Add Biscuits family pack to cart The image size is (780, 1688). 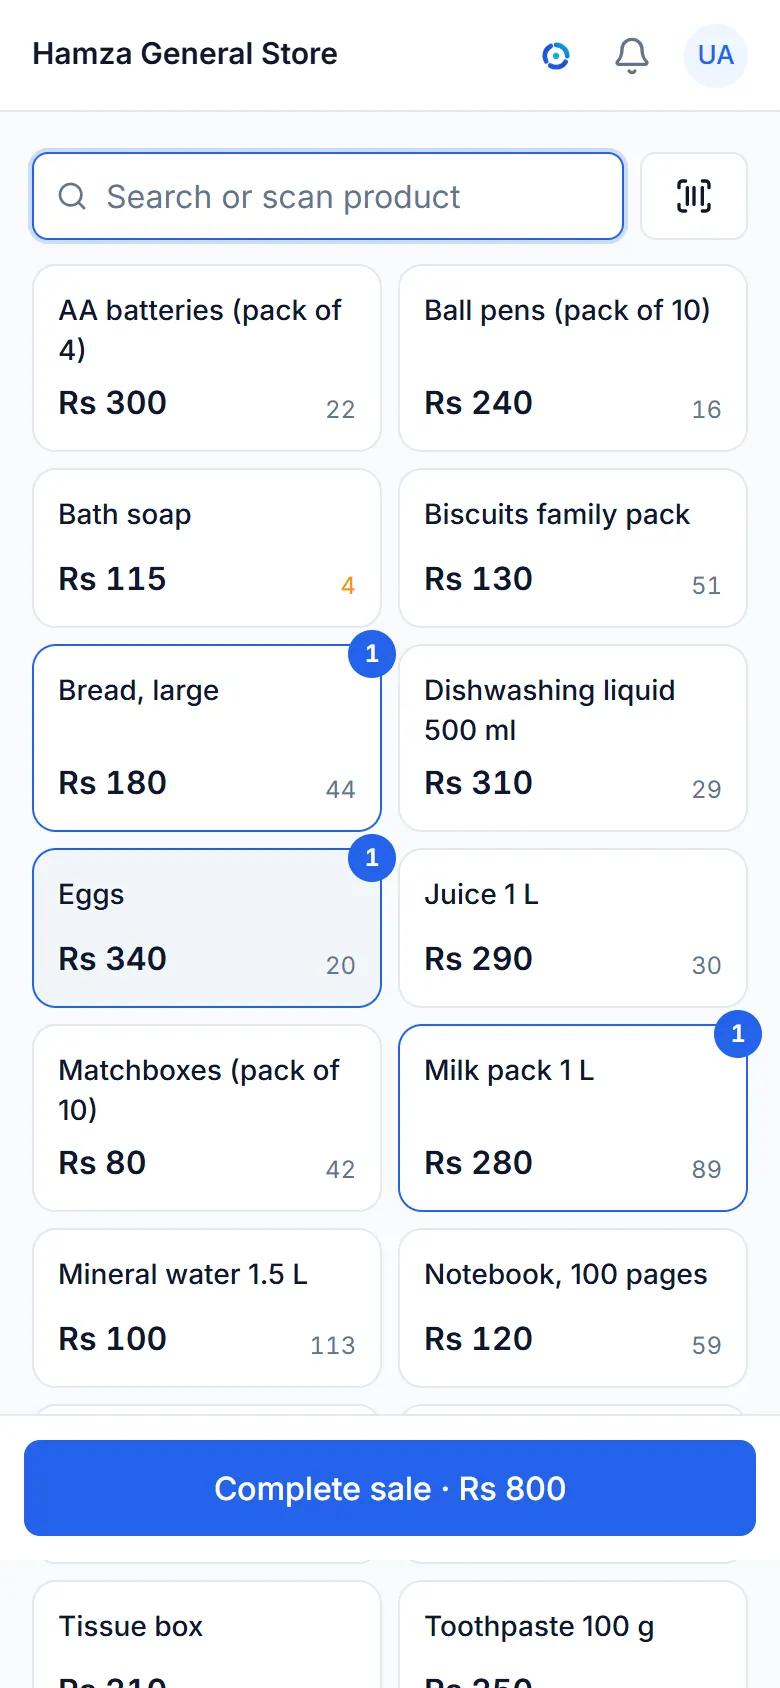click(573, 548)
